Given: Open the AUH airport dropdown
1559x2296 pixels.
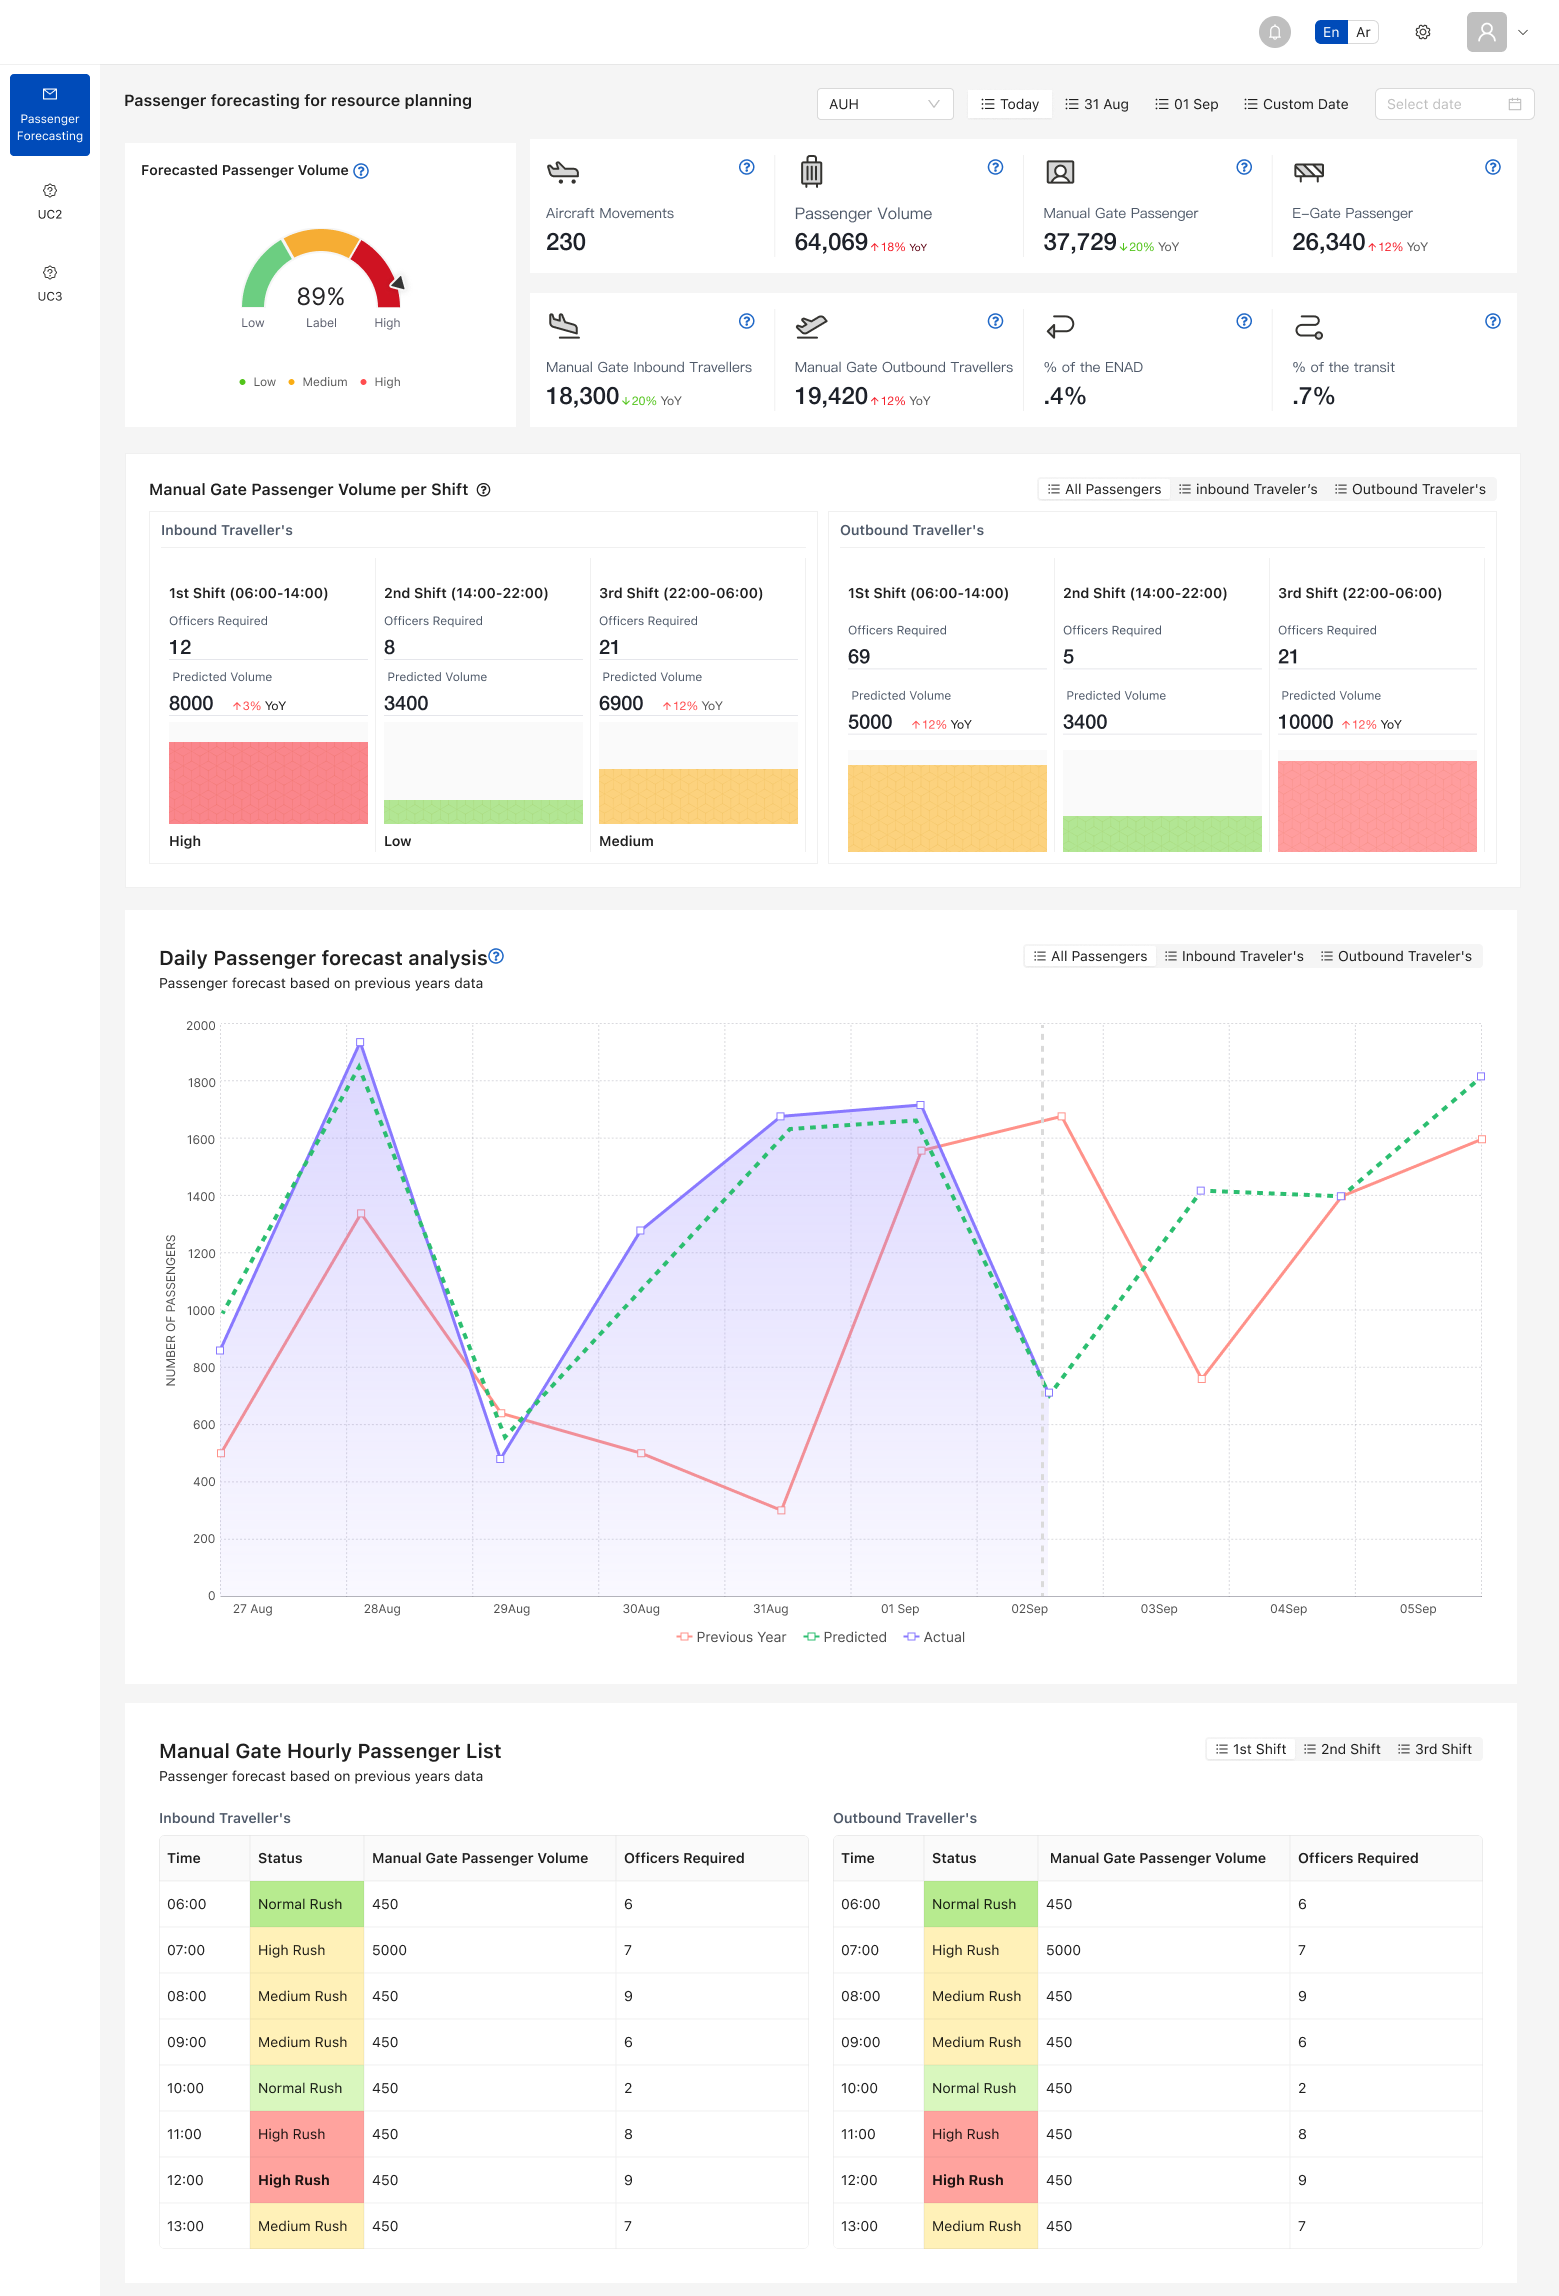Looking at the screenshot, I should point(885,104).
